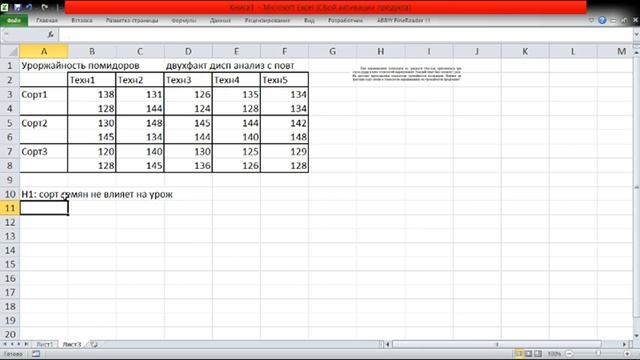Select row 11 header

point(10,208)
